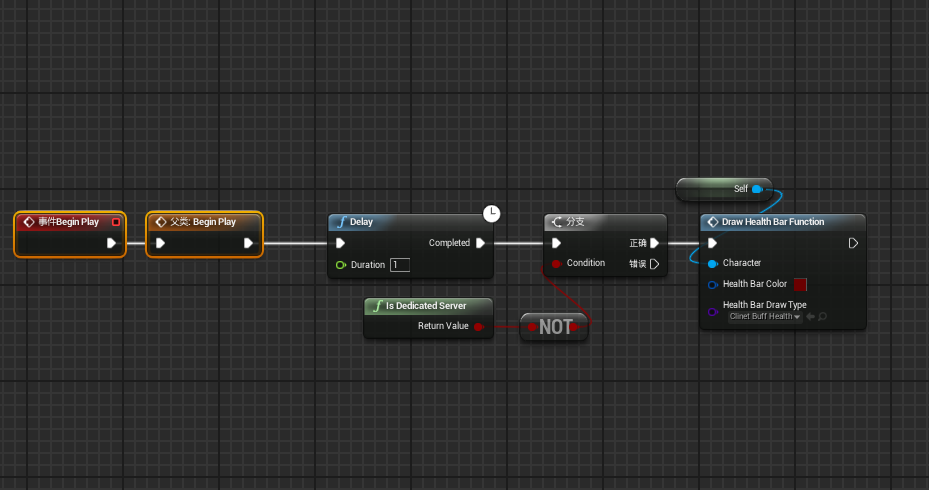Click Parent Begin Play exec input pin
Image resolution: width=929 pixels, height=490 pixels.
pyautogui.click(x=160, y=243)
